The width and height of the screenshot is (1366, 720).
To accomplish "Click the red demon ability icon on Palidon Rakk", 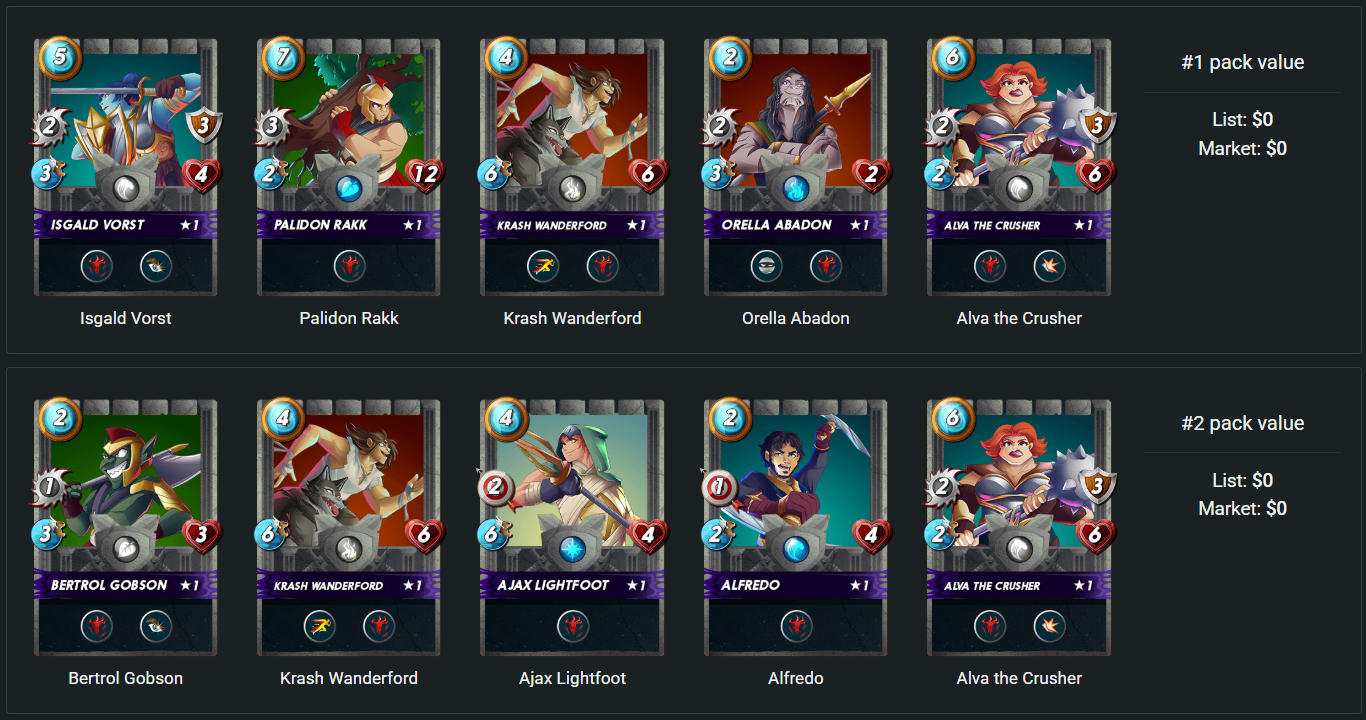I will click(x=349, y=266).
